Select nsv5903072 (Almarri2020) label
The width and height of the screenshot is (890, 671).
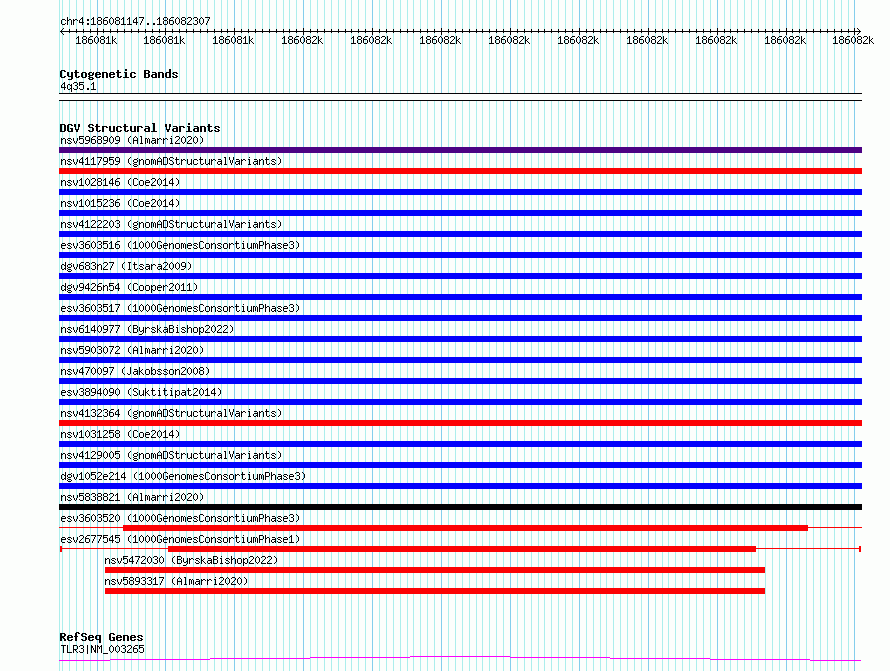tap(132, 350)
